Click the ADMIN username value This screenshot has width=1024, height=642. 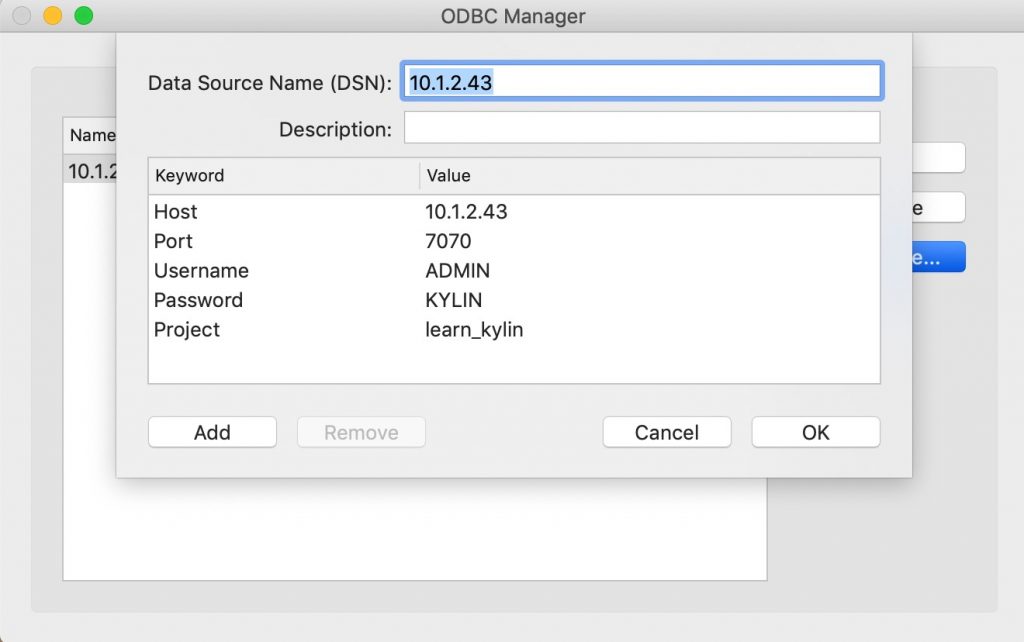[x=457, y=271]
